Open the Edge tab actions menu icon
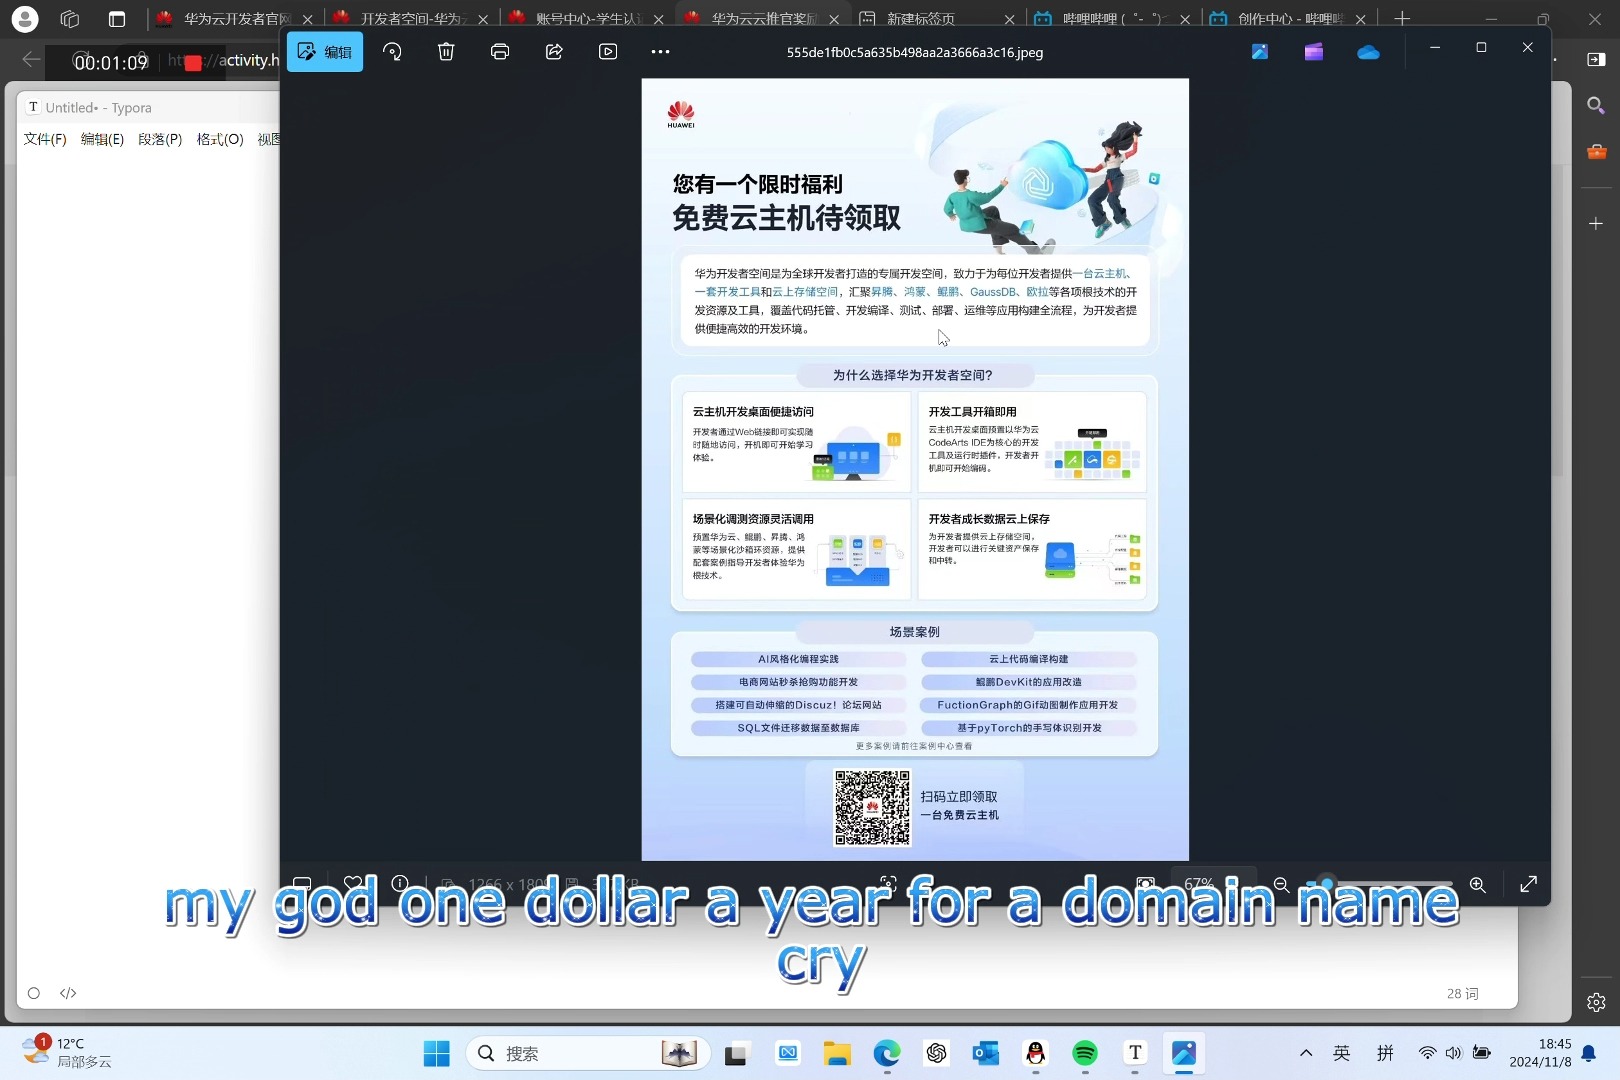Screen dimensions: 1620x1080 [117, 19]
